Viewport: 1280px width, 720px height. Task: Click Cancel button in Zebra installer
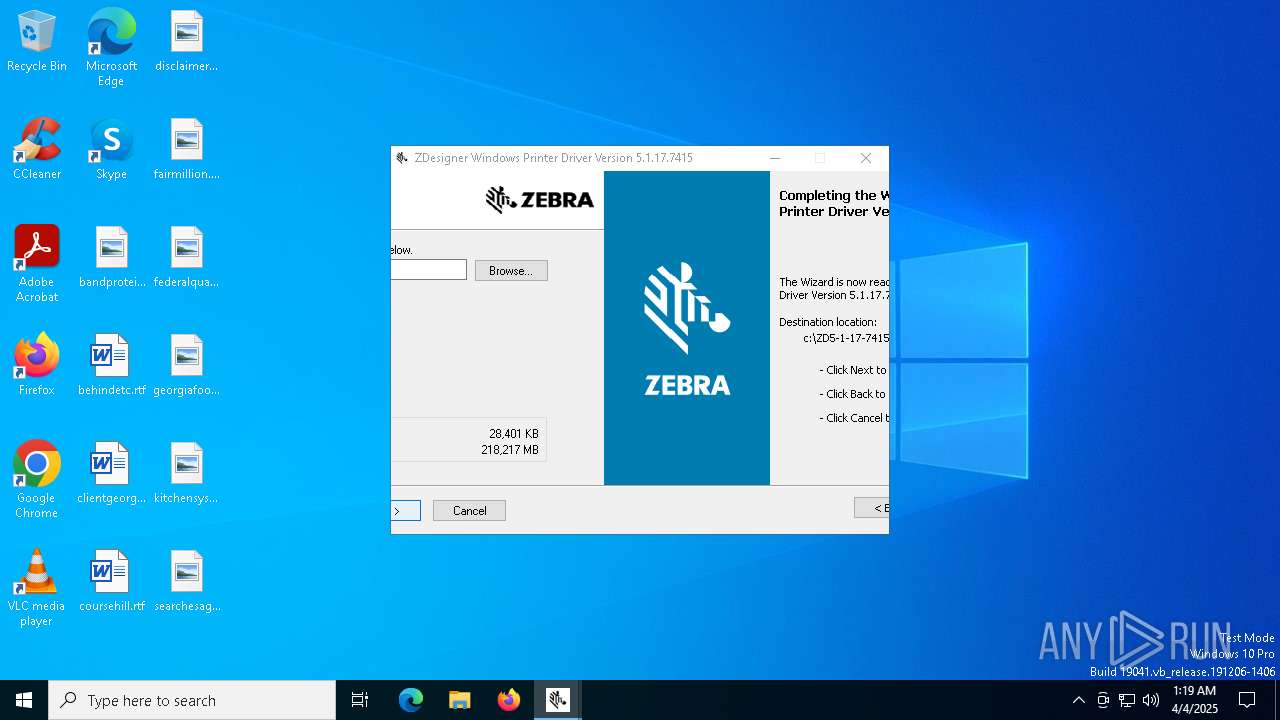(x=469, y=511)
